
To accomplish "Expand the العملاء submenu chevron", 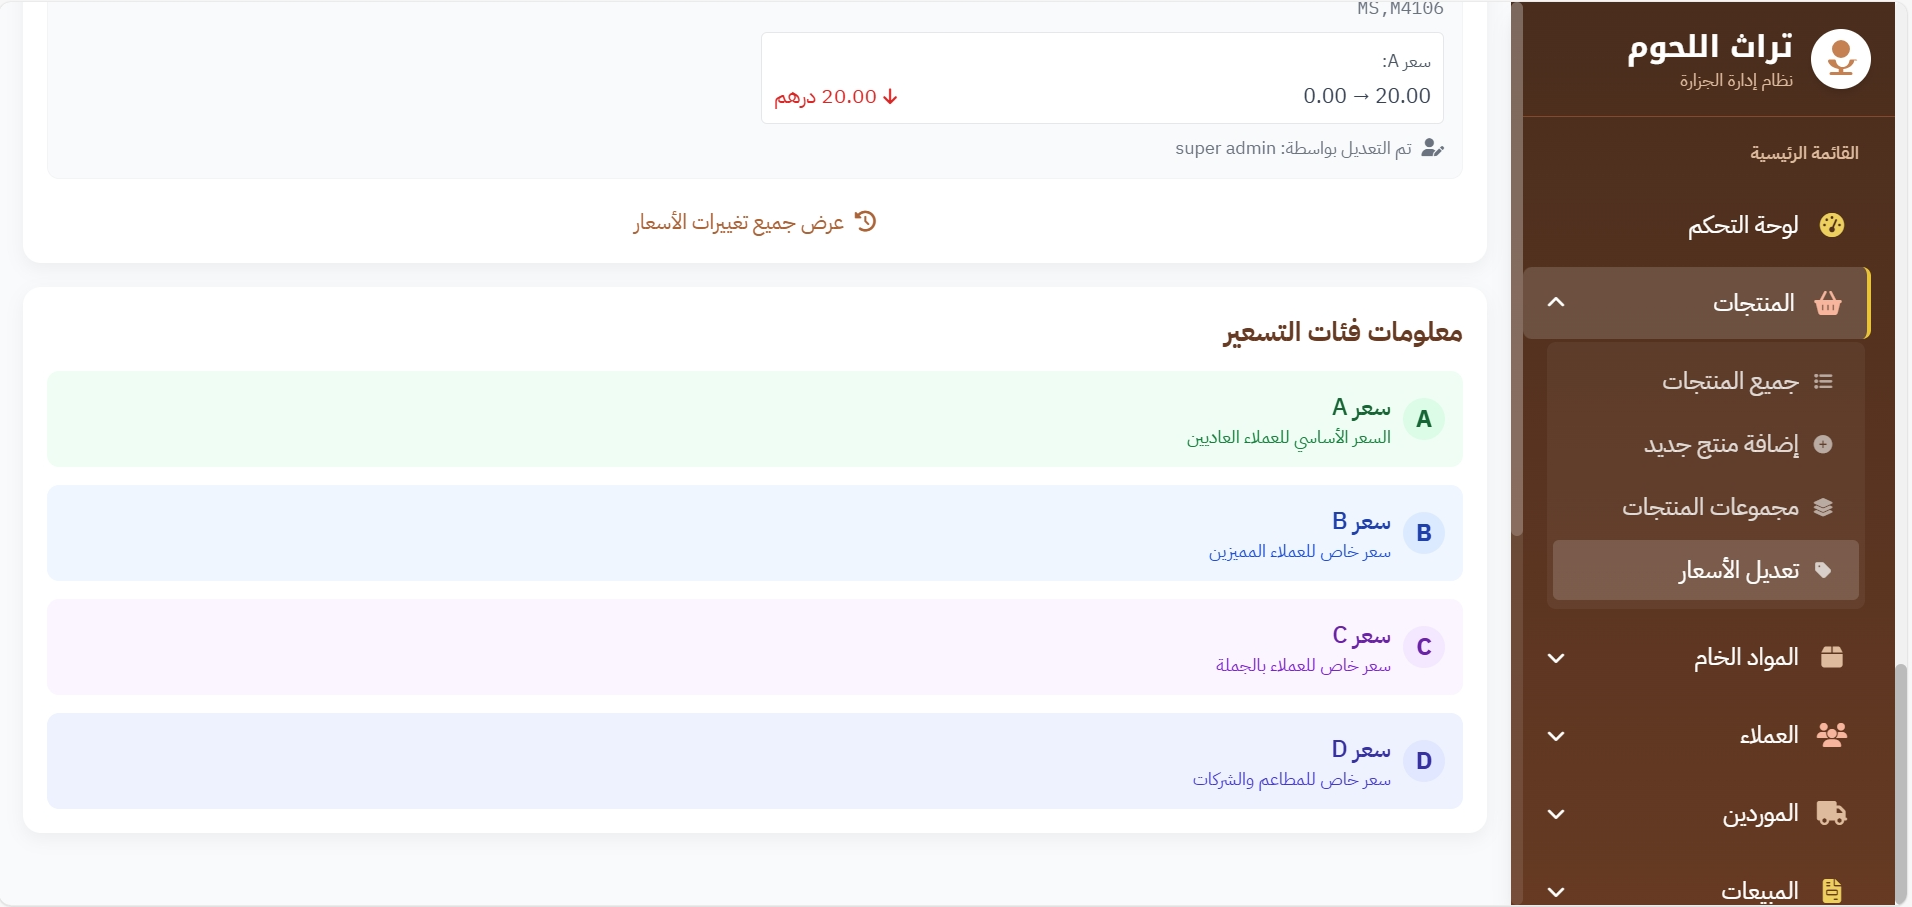I will 1556,736.
